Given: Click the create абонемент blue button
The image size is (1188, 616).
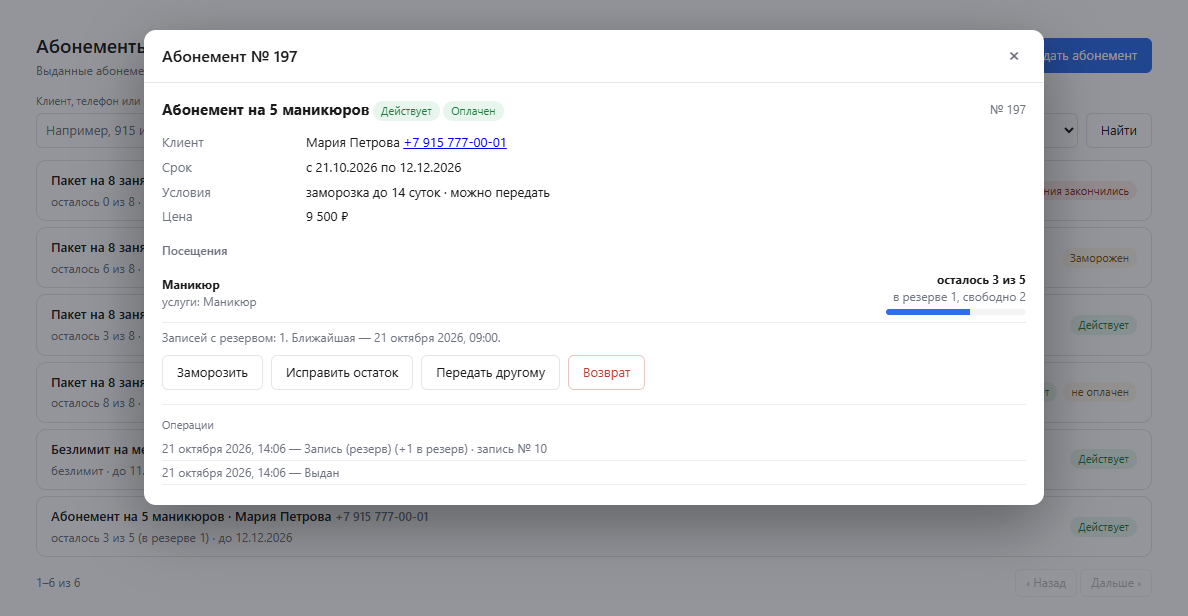Looking at the screenshot, I should (1097, 55).
